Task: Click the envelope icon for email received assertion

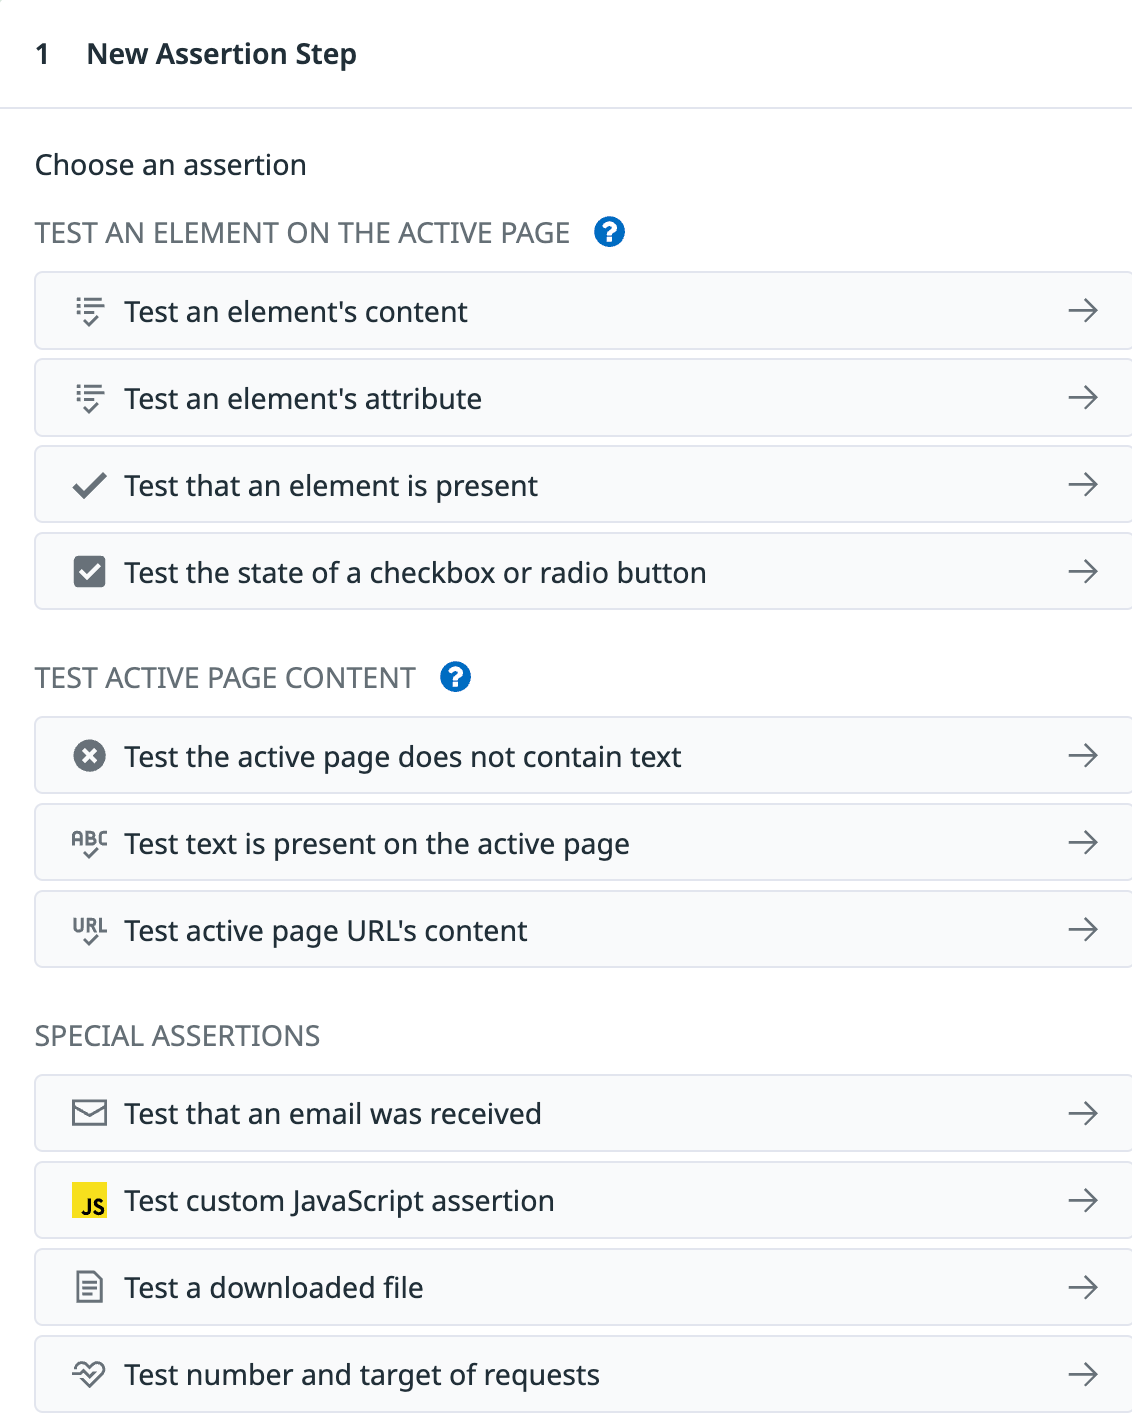Action: (x=90, y=1113)
